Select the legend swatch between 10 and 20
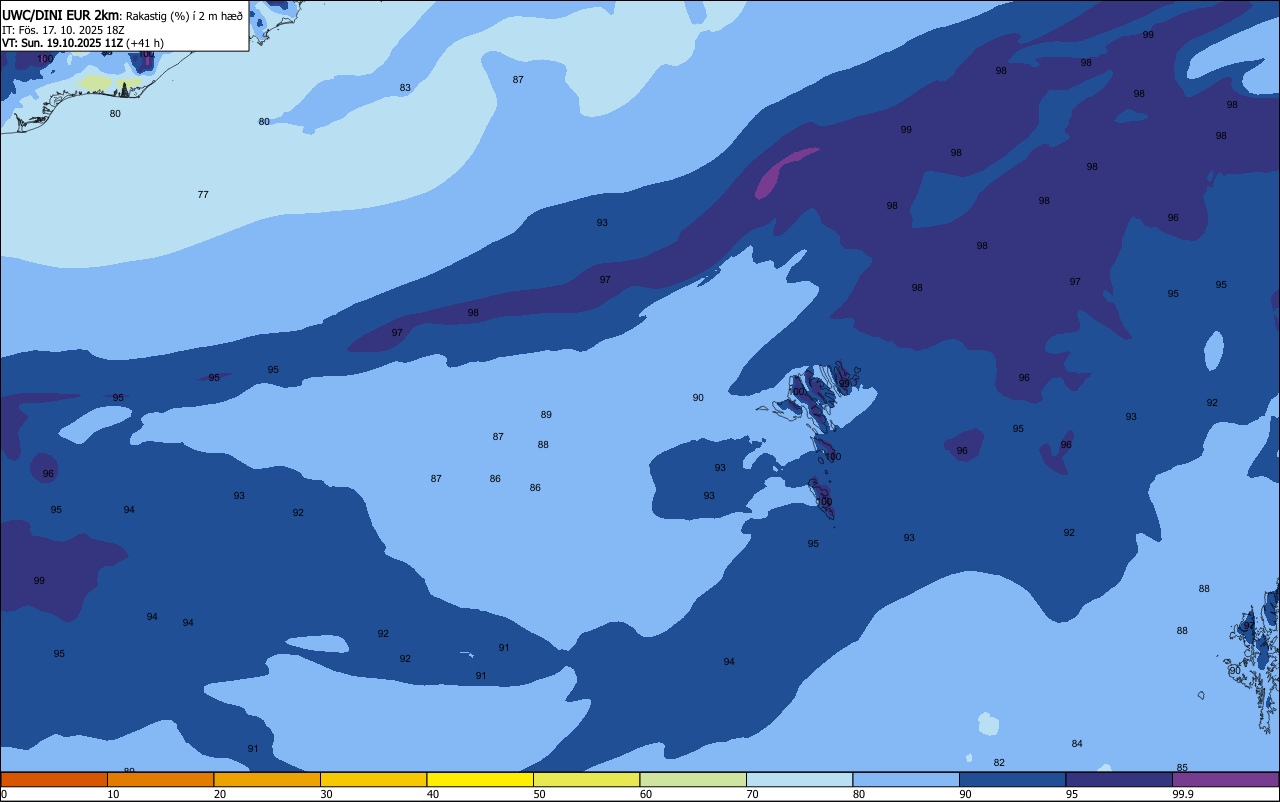This screenshot has height=802, width=1280. tap(160, 779)
